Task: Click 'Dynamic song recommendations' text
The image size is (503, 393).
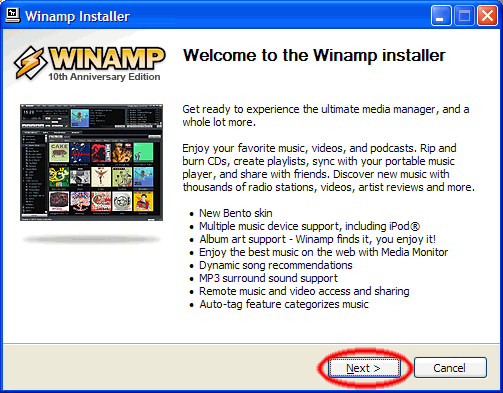Action: point(276,265)
